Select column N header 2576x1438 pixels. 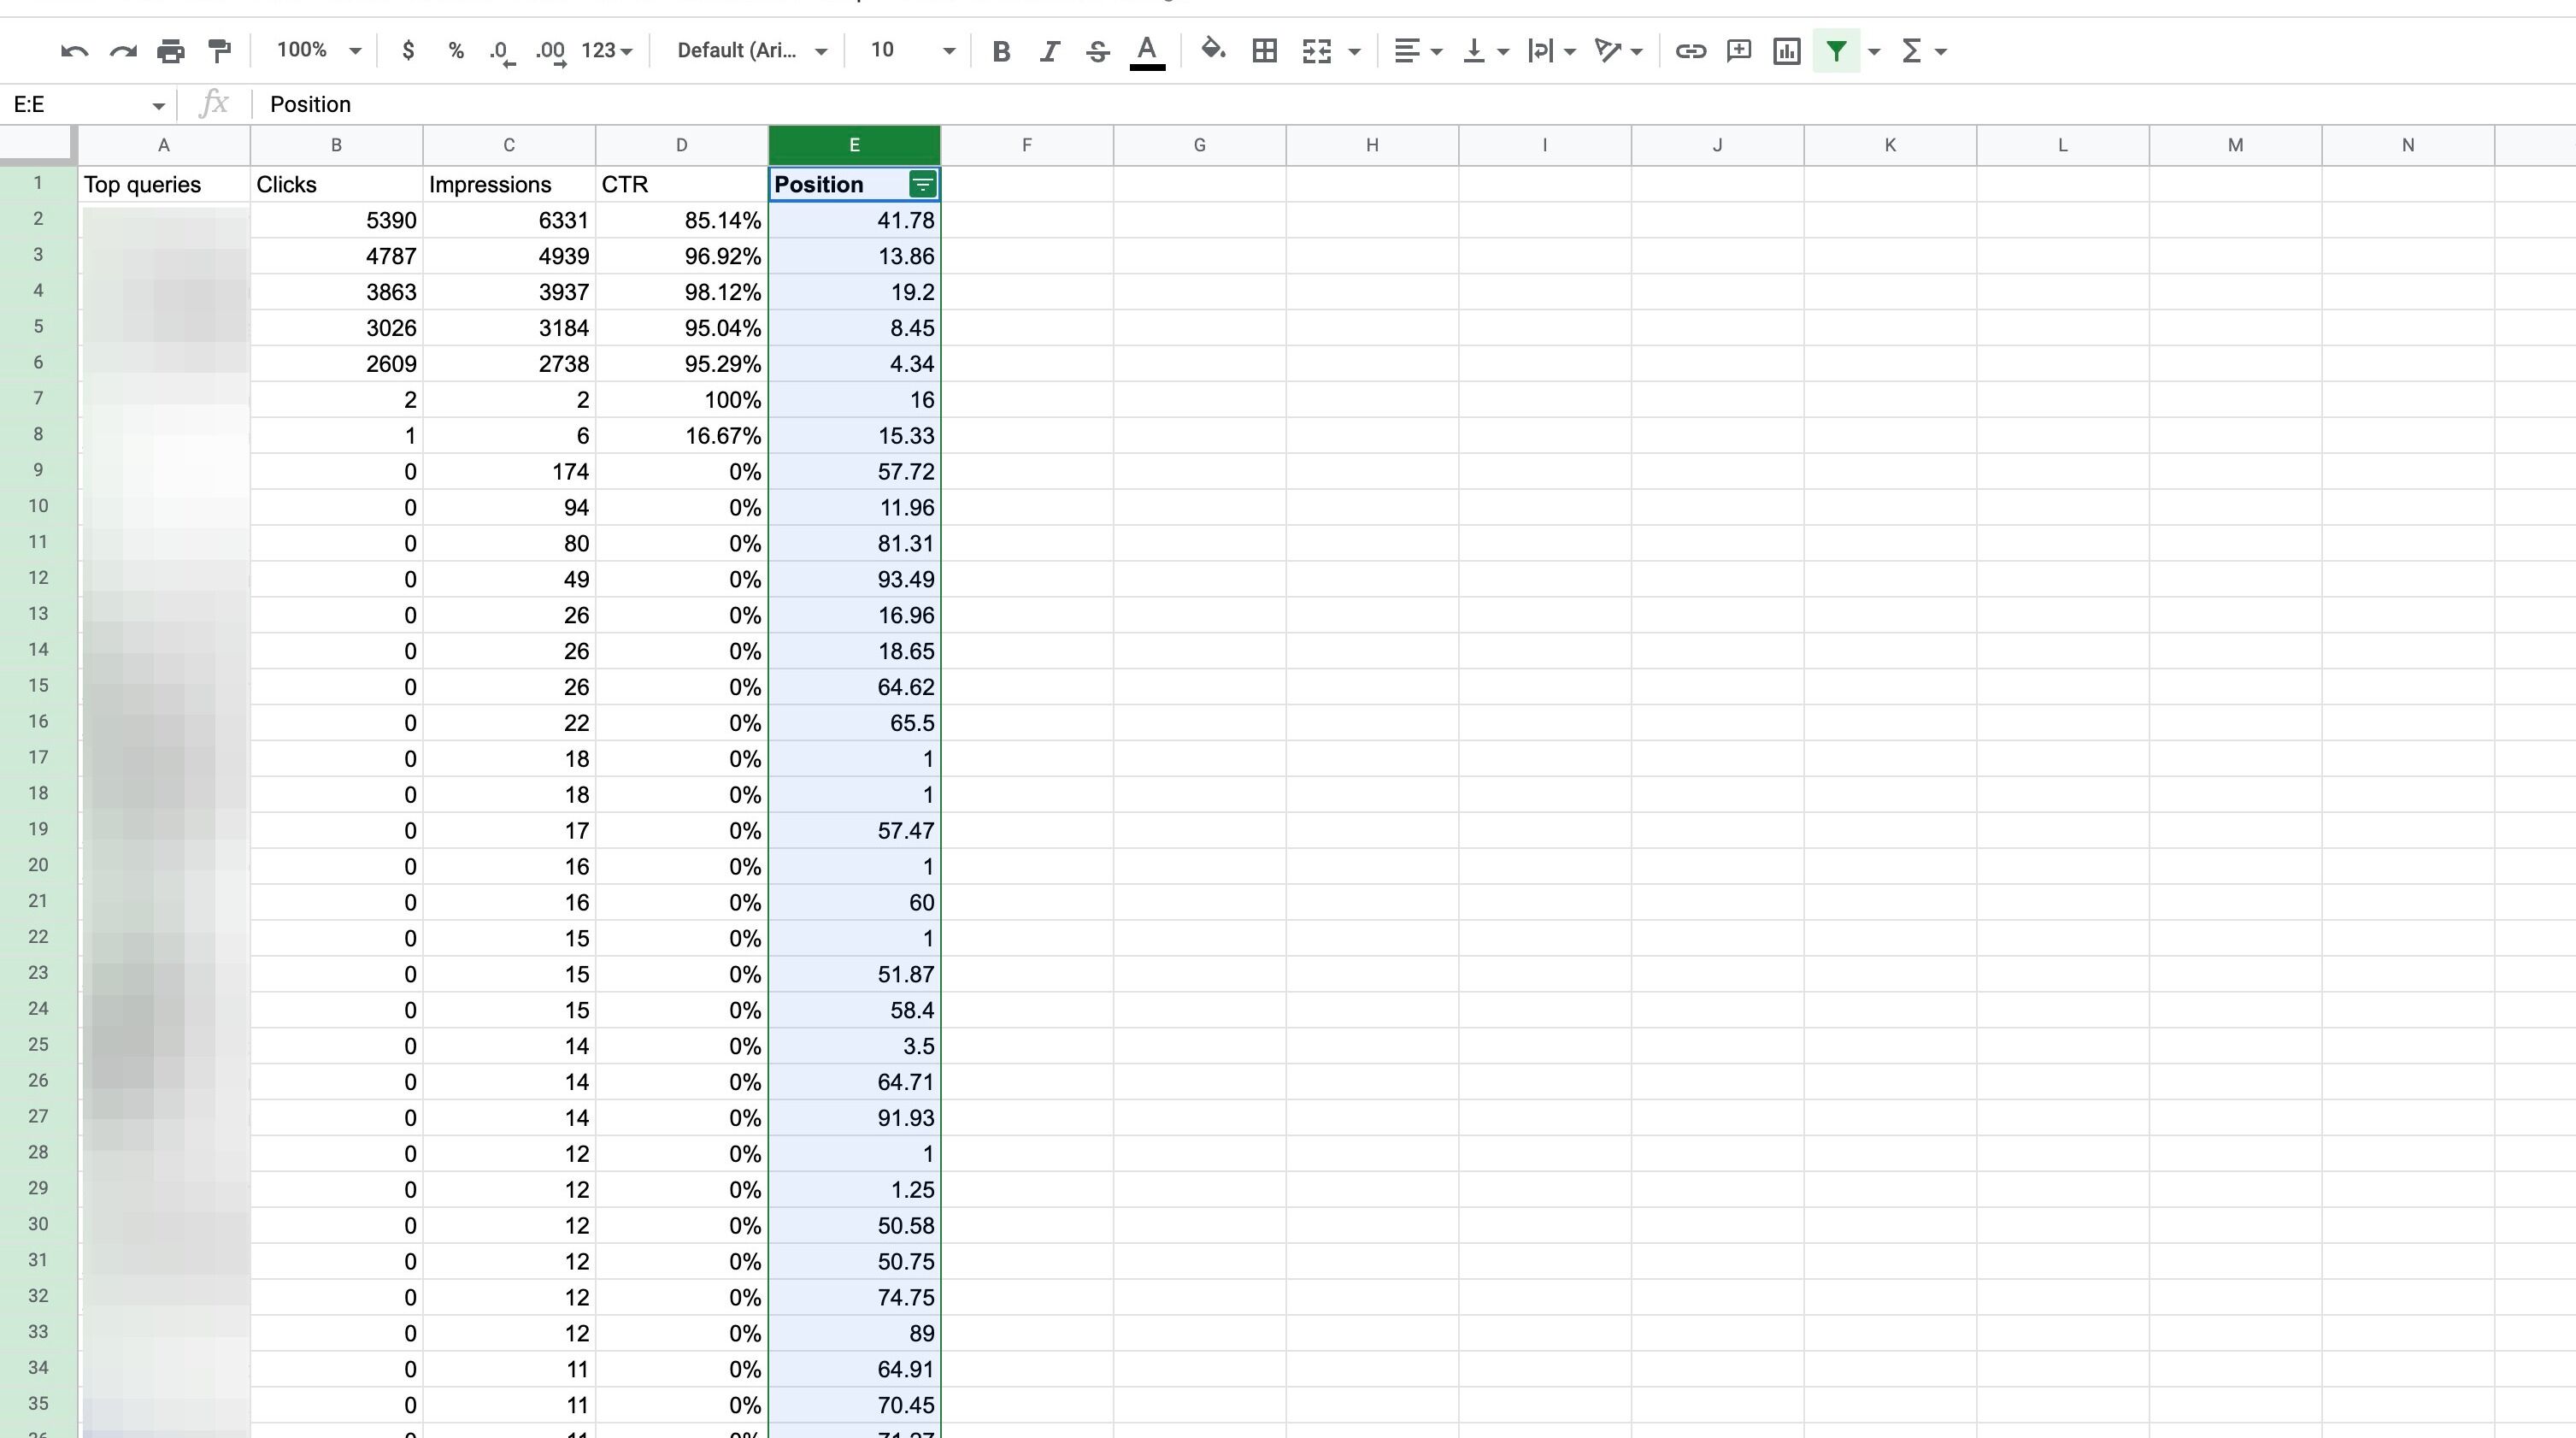[x=2408, y=145]
